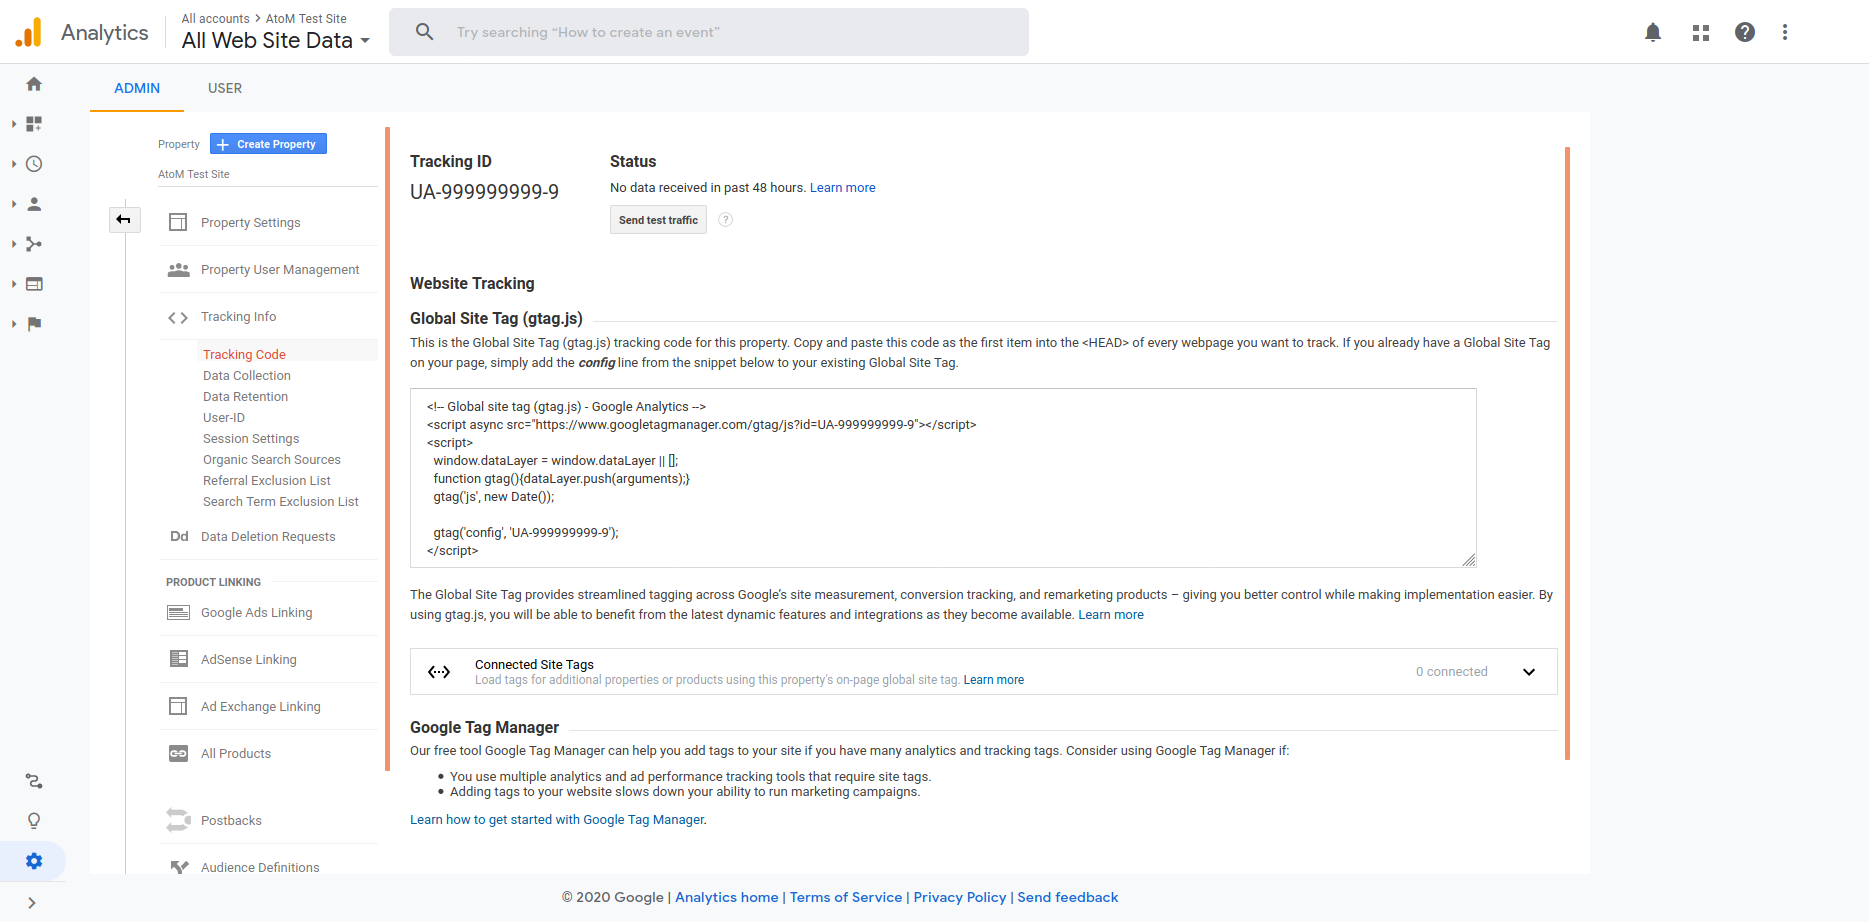Click Learn more after Global Site Tag description
The height and width of the screenshot is (922, 1869).
tap(1111, 615)
